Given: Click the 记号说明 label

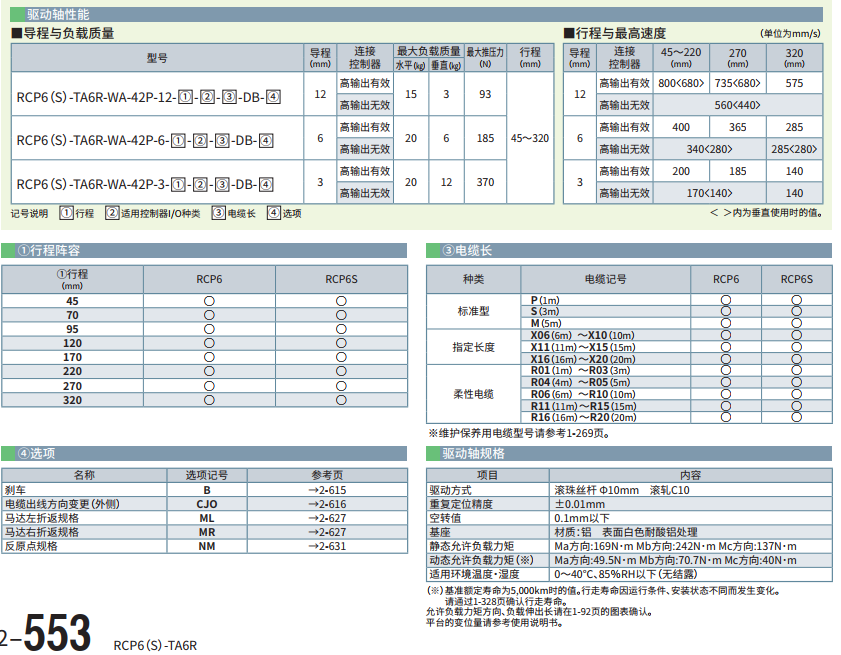Looking at the screenshot, I should tap(29, 214).
